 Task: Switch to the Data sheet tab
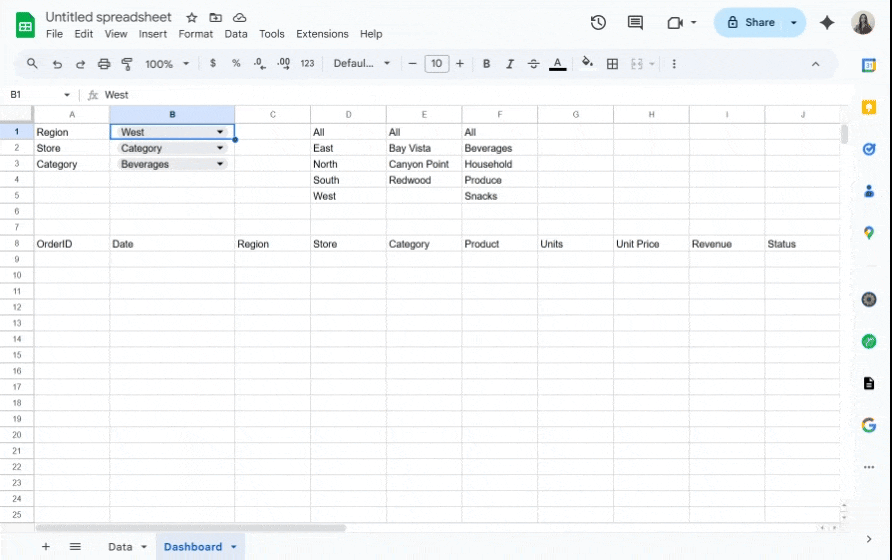point(120,547)
